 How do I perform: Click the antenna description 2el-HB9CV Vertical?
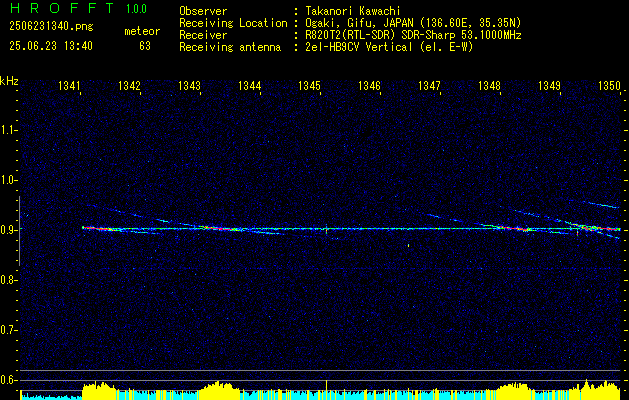pos(359,47)
